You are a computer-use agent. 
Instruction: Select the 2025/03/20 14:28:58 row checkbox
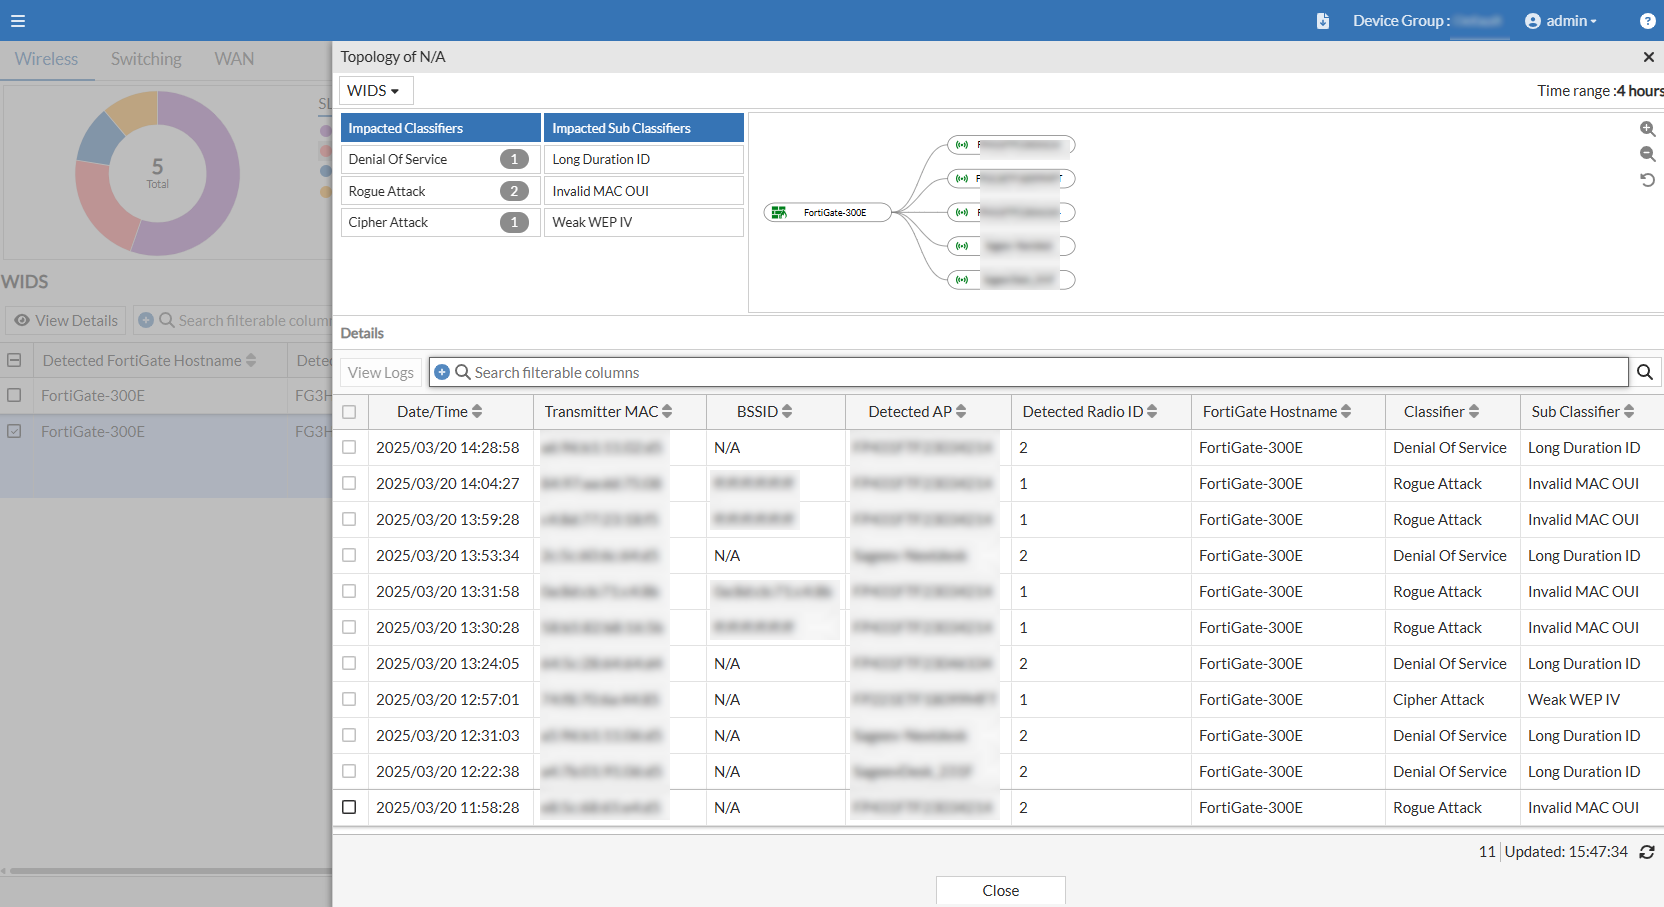349,448
